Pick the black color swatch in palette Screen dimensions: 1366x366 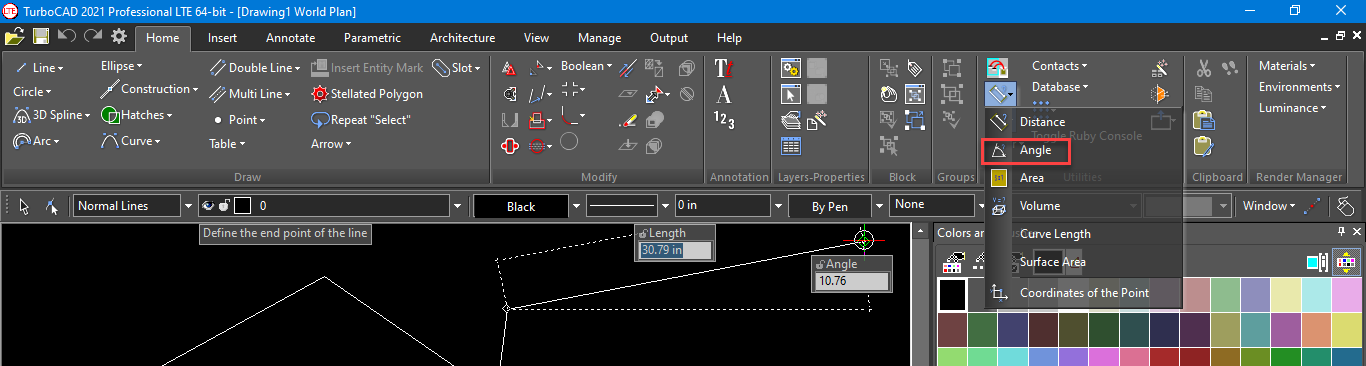[x=952, y=294]
